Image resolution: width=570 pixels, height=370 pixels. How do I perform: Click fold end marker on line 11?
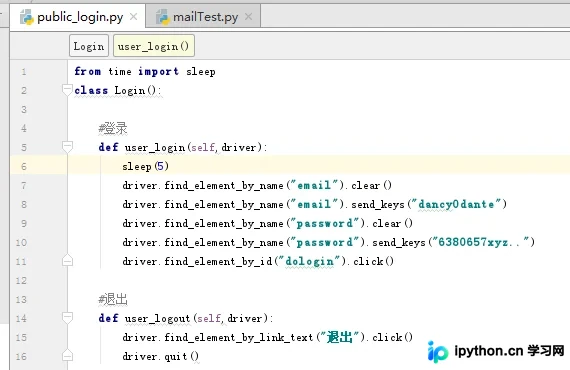67,260
